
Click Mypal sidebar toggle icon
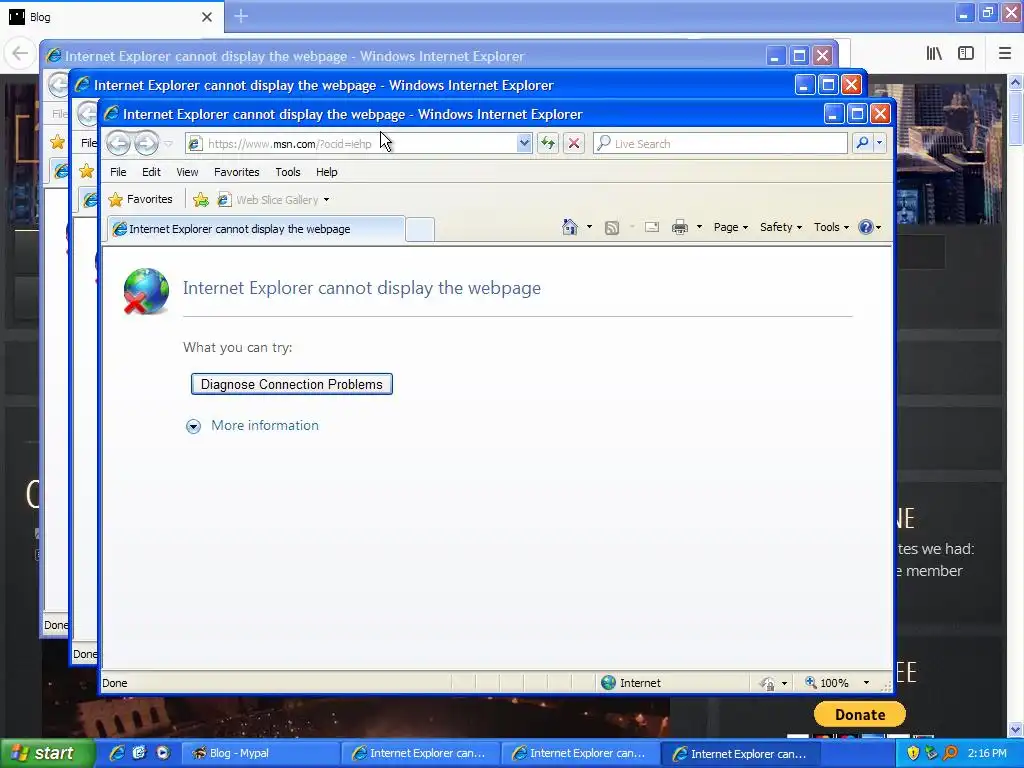click(x=966, y=54)
